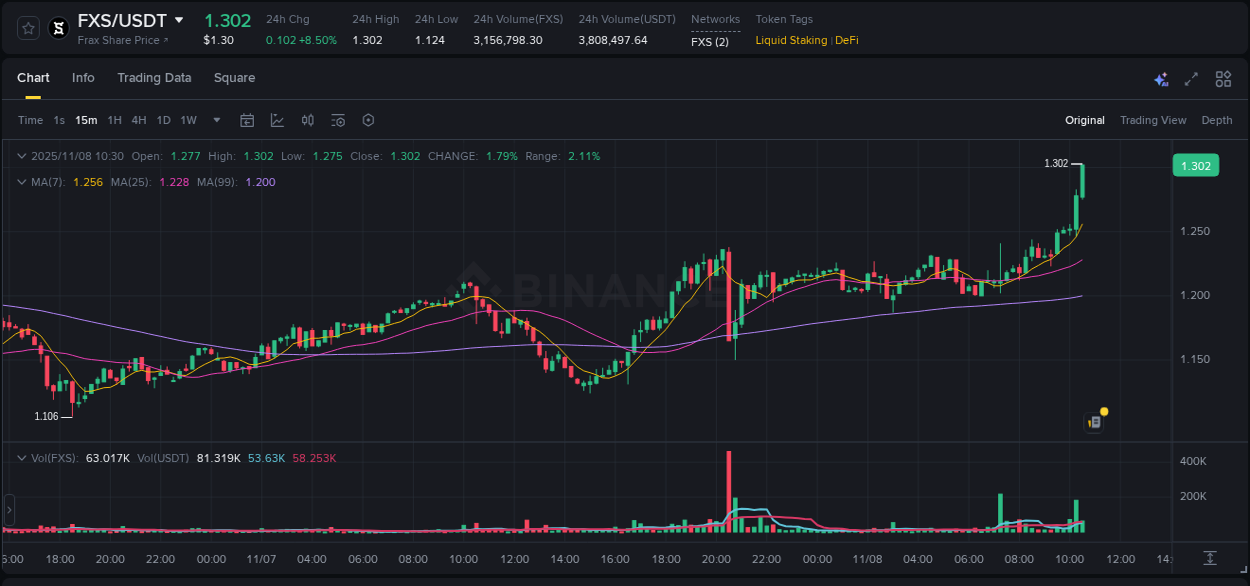Collapse the OHLC info row chevron
The height and width of the screenshot is (586, 1250).
(21, 156)
